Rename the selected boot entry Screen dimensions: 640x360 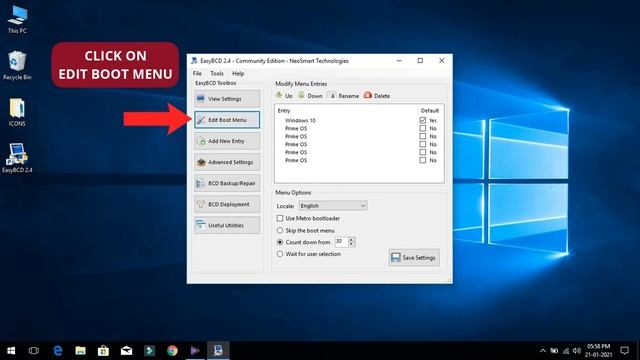[344, 96]
